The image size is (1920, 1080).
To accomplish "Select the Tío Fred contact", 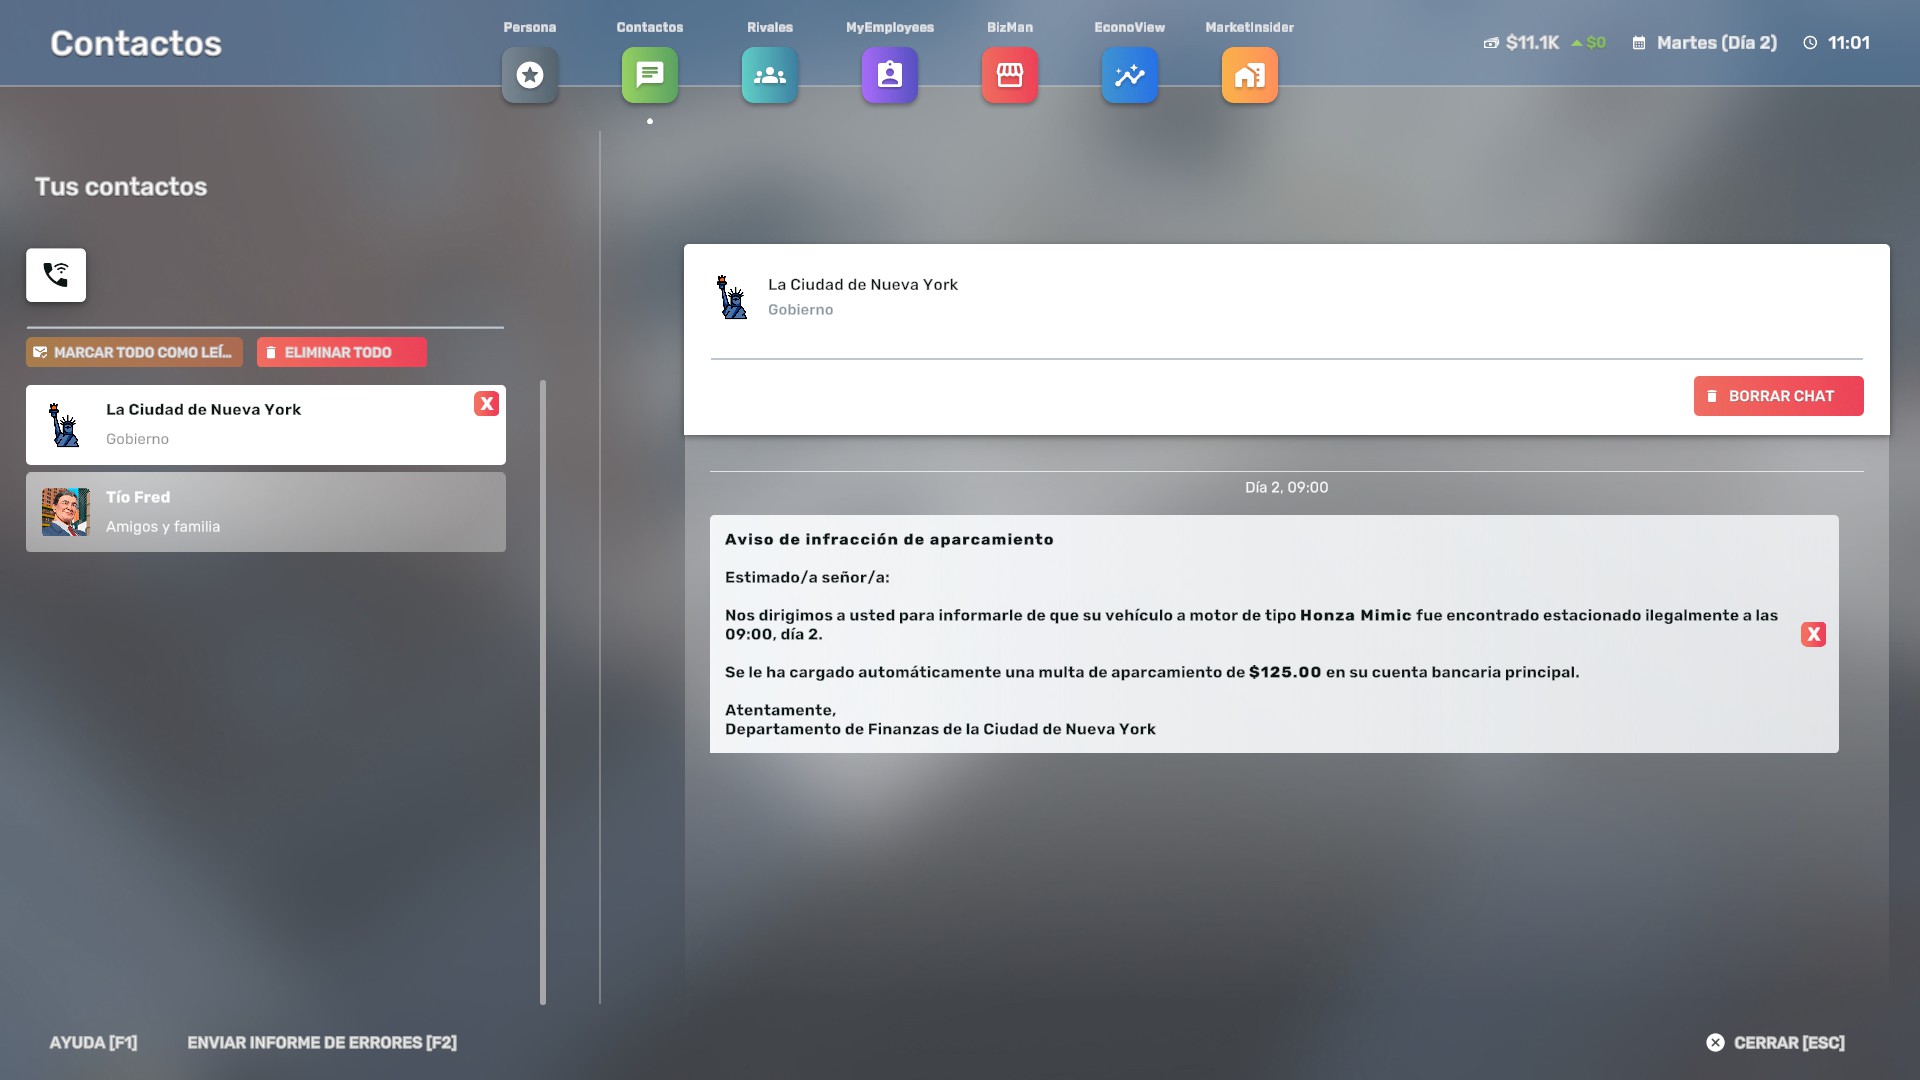I will pyautogui.click(x=265, y=512).
